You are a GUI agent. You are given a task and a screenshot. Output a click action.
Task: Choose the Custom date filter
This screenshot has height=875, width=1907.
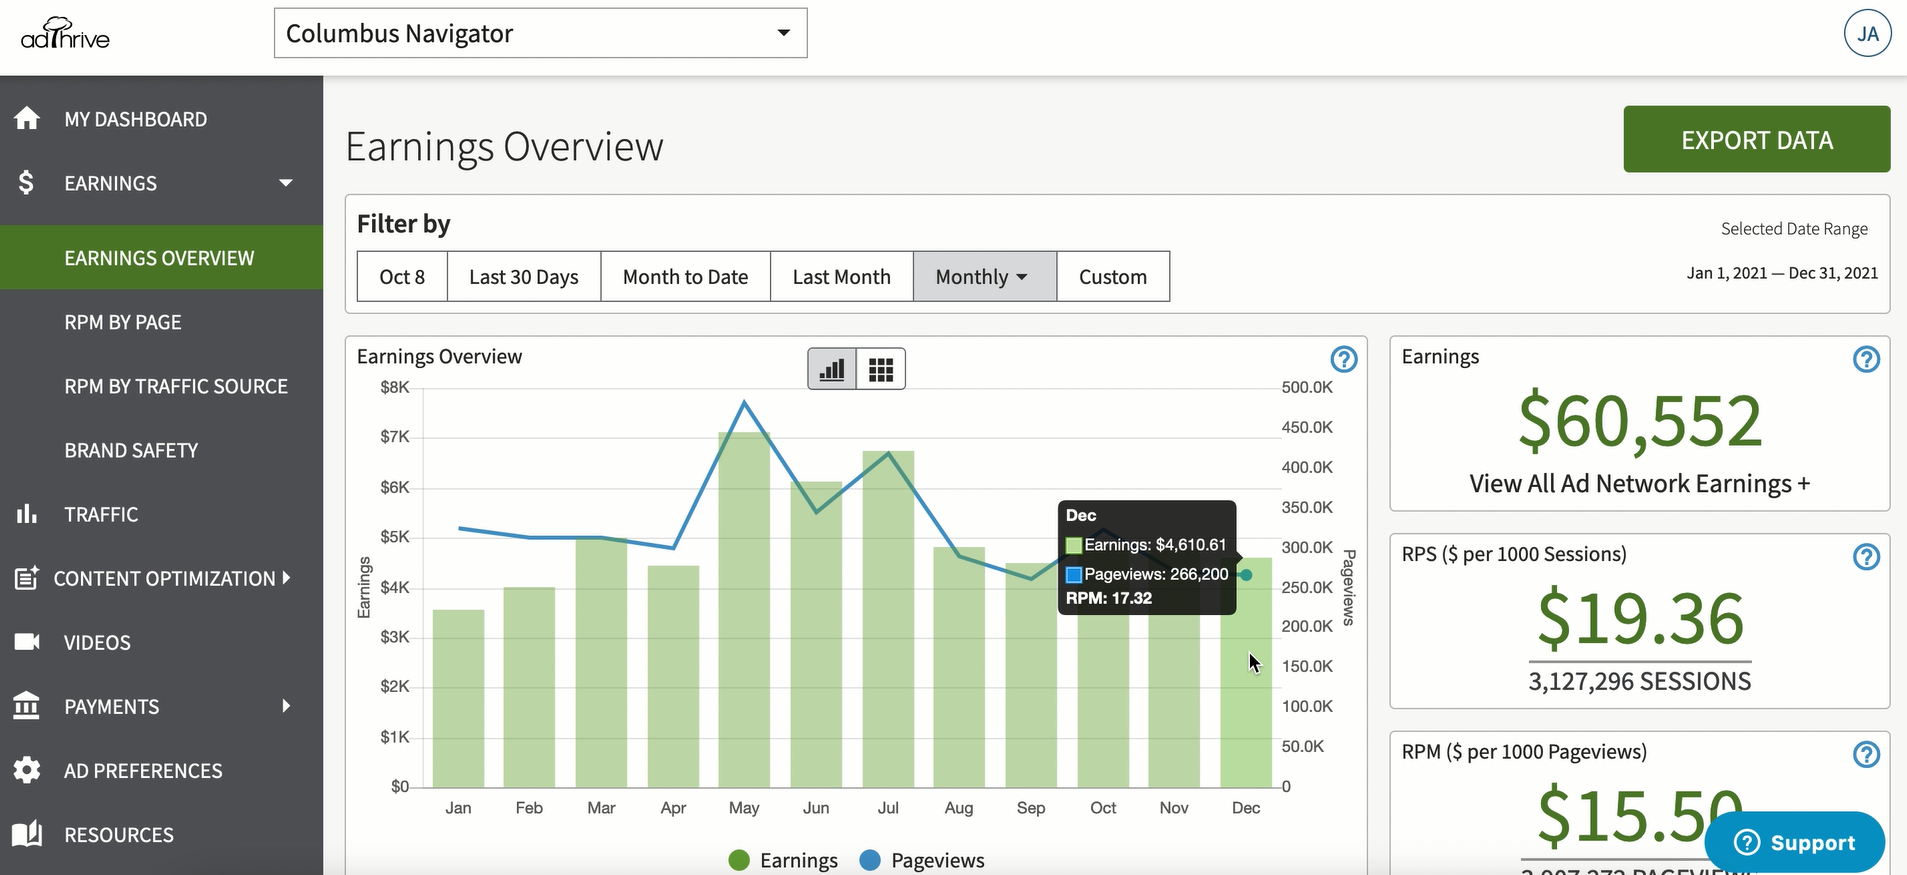click(1113, 276)
